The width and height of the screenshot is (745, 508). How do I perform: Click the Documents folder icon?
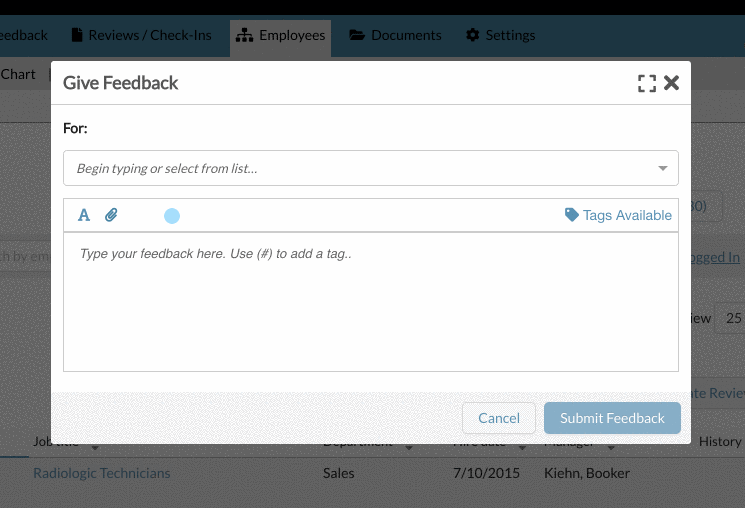(357, 35)
